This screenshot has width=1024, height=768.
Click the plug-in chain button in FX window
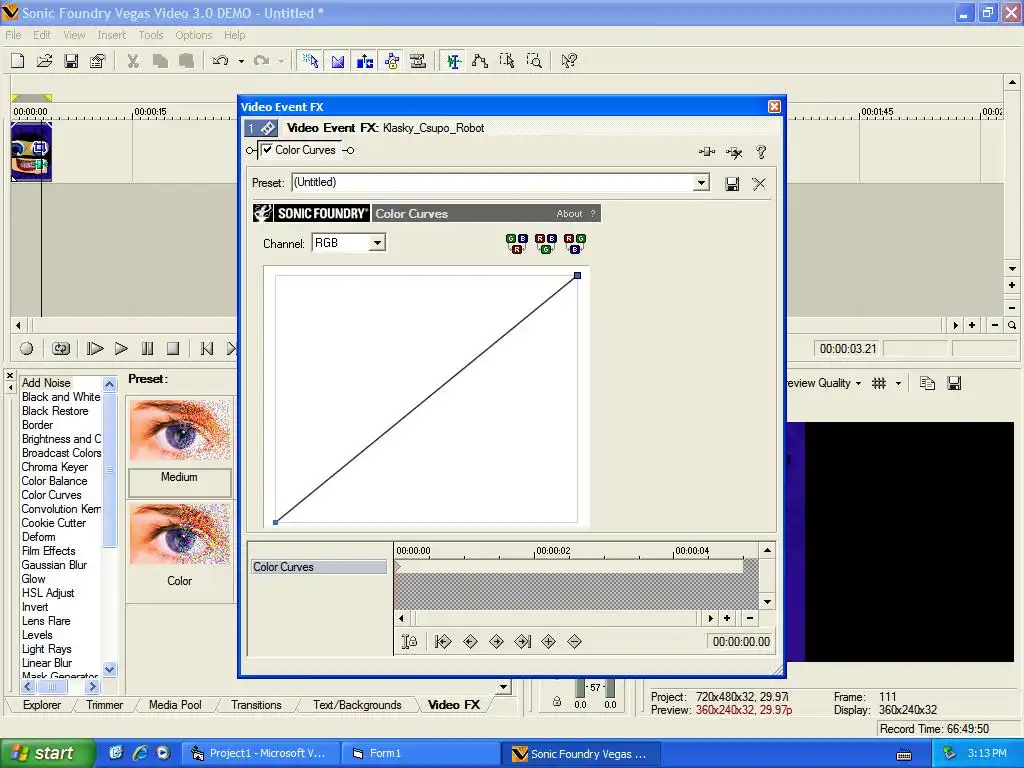[707, 152]
